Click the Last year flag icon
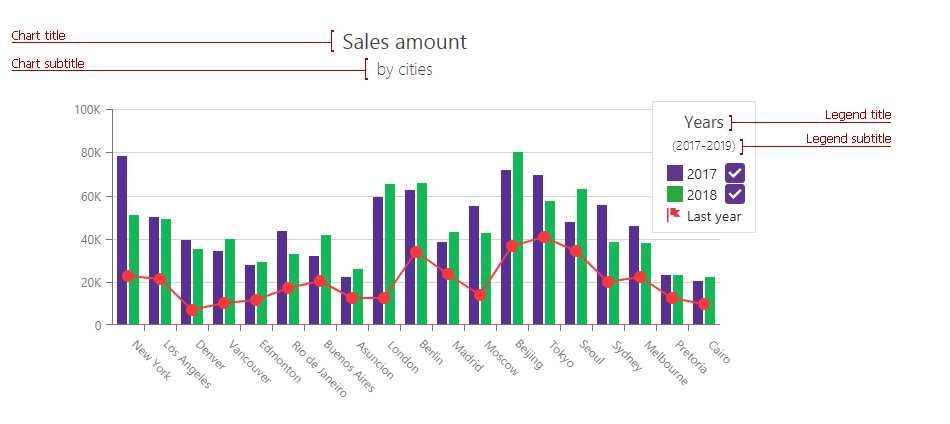Image resolution: width=950 pixels, height=424 pixels. point(674,215)
